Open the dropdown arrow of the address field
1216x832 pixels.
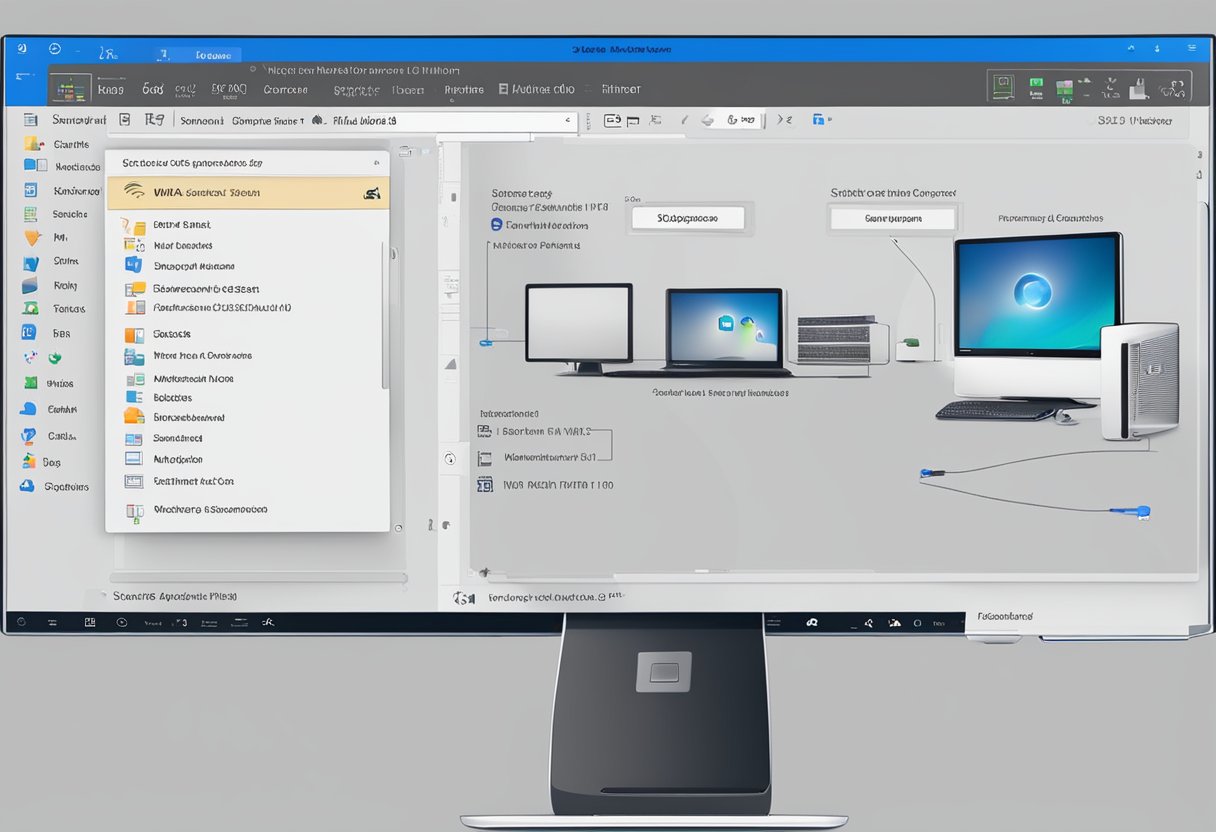(x=569, y=120)
